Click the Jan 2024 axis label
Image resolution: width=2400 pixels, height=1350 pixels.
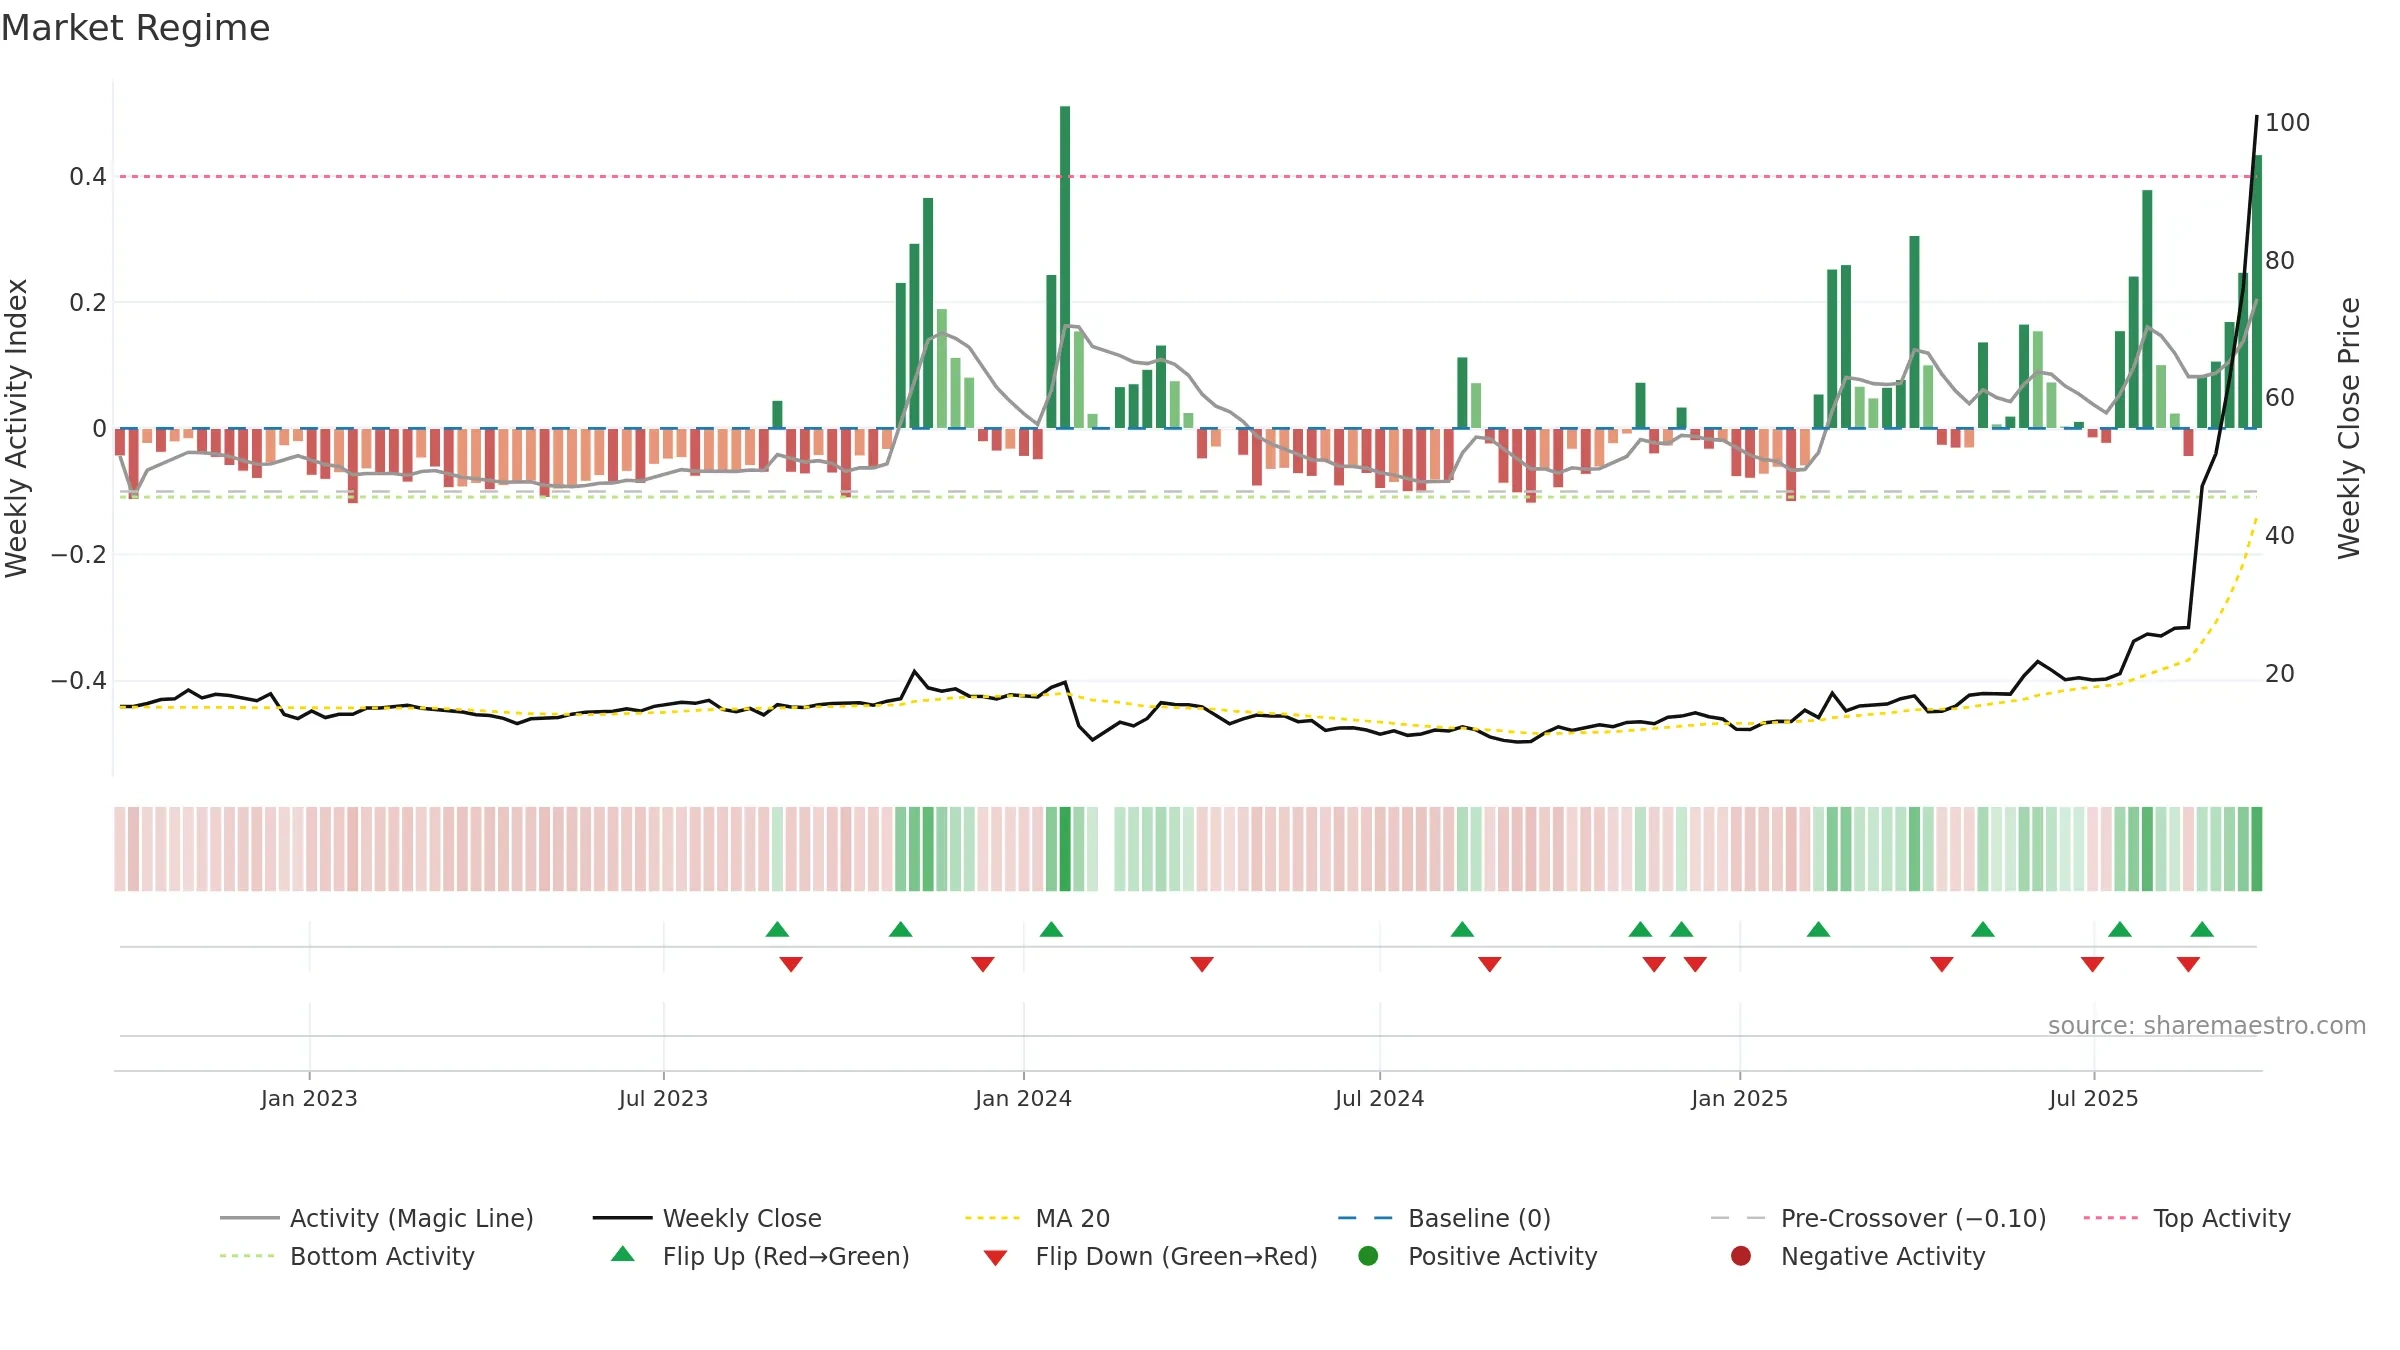1023,1099
